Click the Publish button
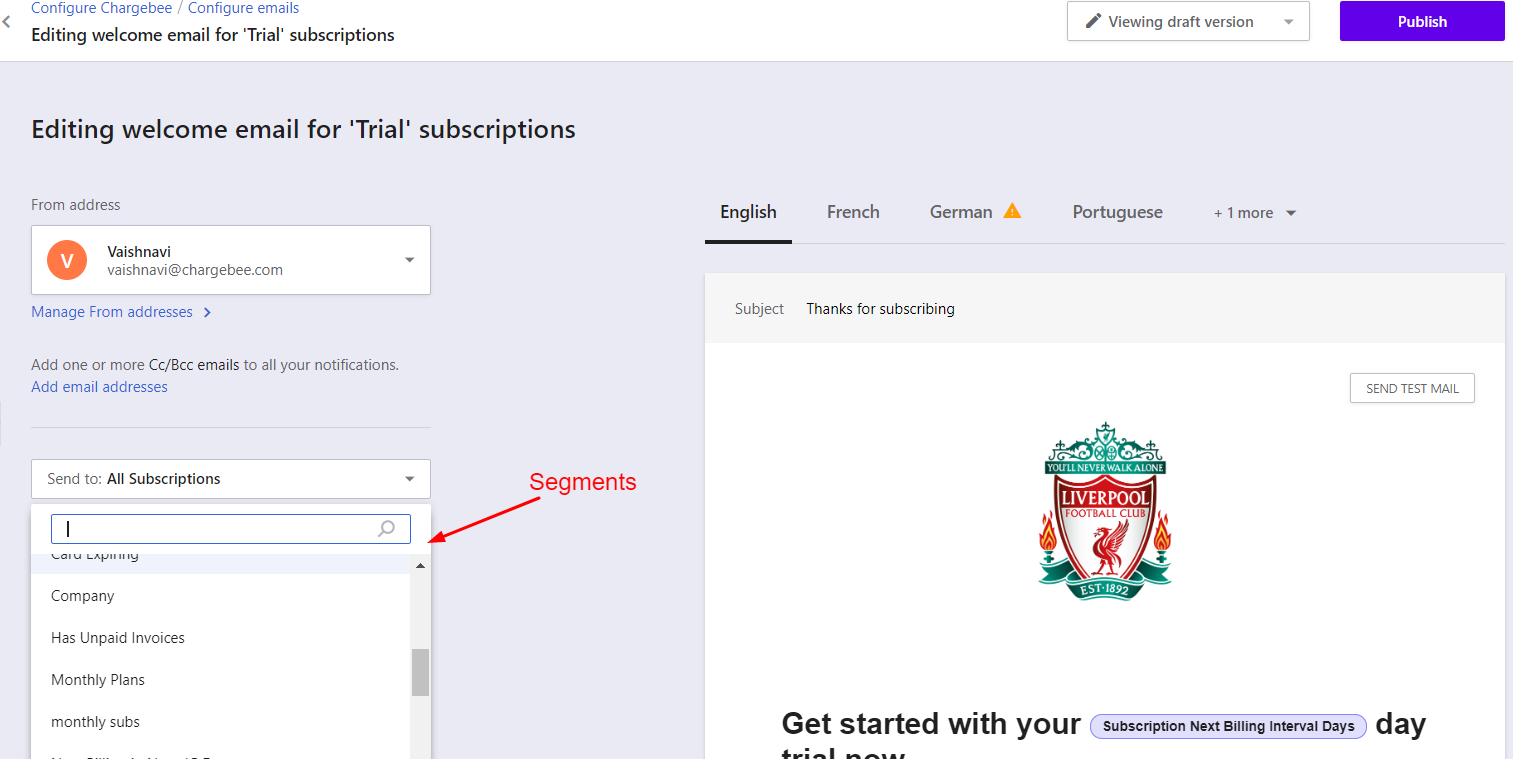 (1421, 21)
